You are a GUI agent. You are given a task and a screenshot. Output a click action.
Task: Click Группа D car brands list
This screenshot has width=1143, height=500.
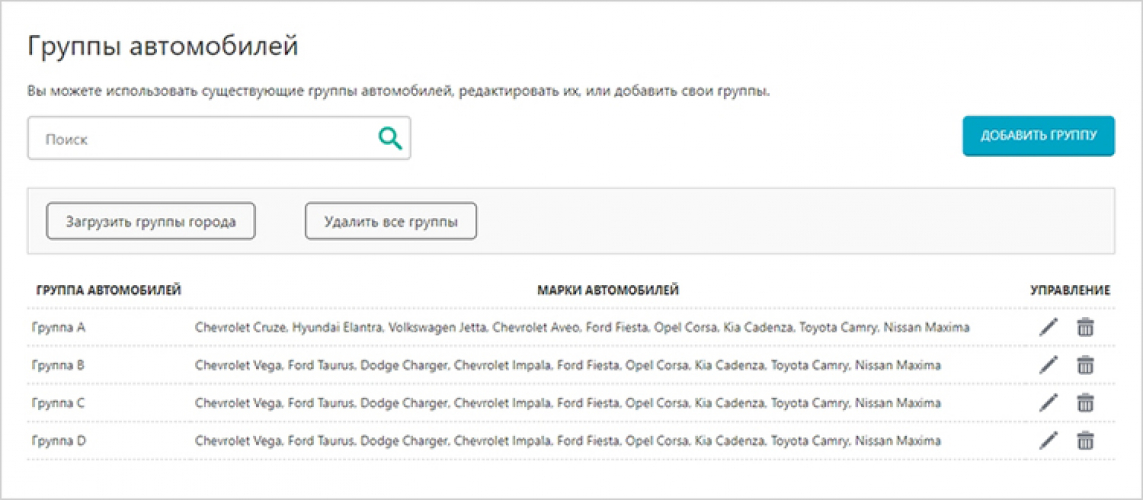click(x=568, y=441)
